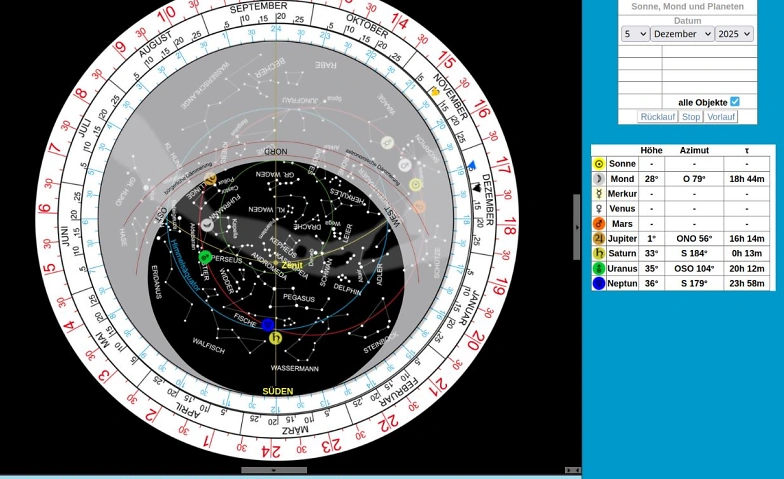
Task: Click the green Uranus marker on the star chart
Action: pyautogui.click(x=205, y=257)
